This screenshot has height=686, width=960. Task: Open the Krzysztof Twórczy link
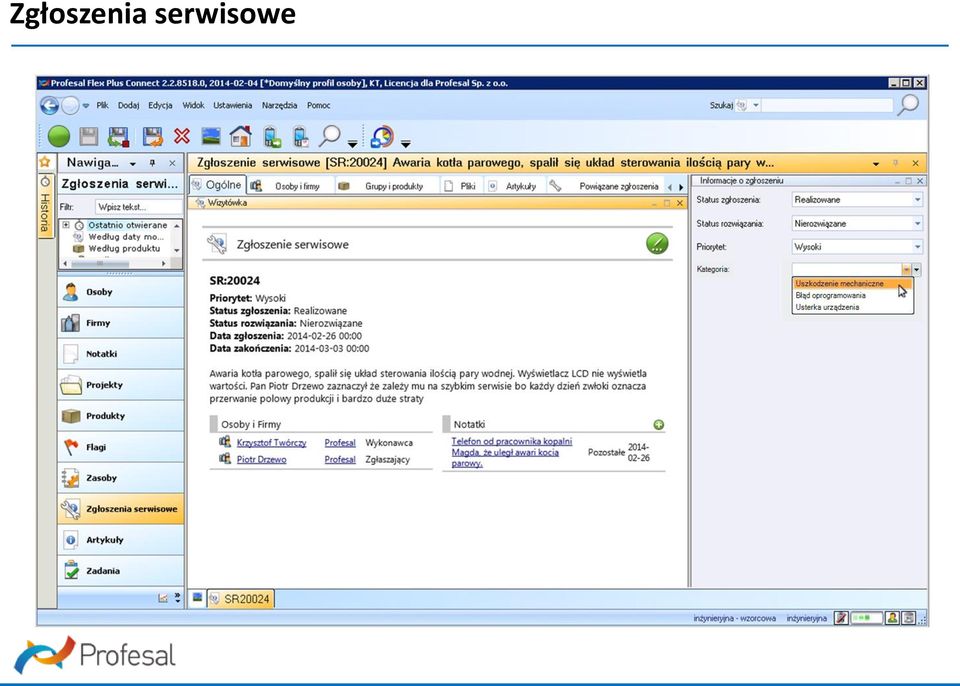pos(271,443)
